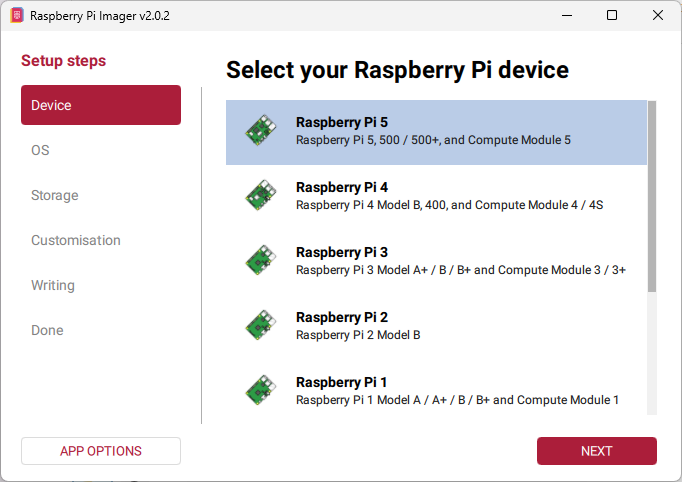Viewport: 682px width, 482px height.
Task: Pick the Raspberry Pi 3 title
Action: coord(342,252)
